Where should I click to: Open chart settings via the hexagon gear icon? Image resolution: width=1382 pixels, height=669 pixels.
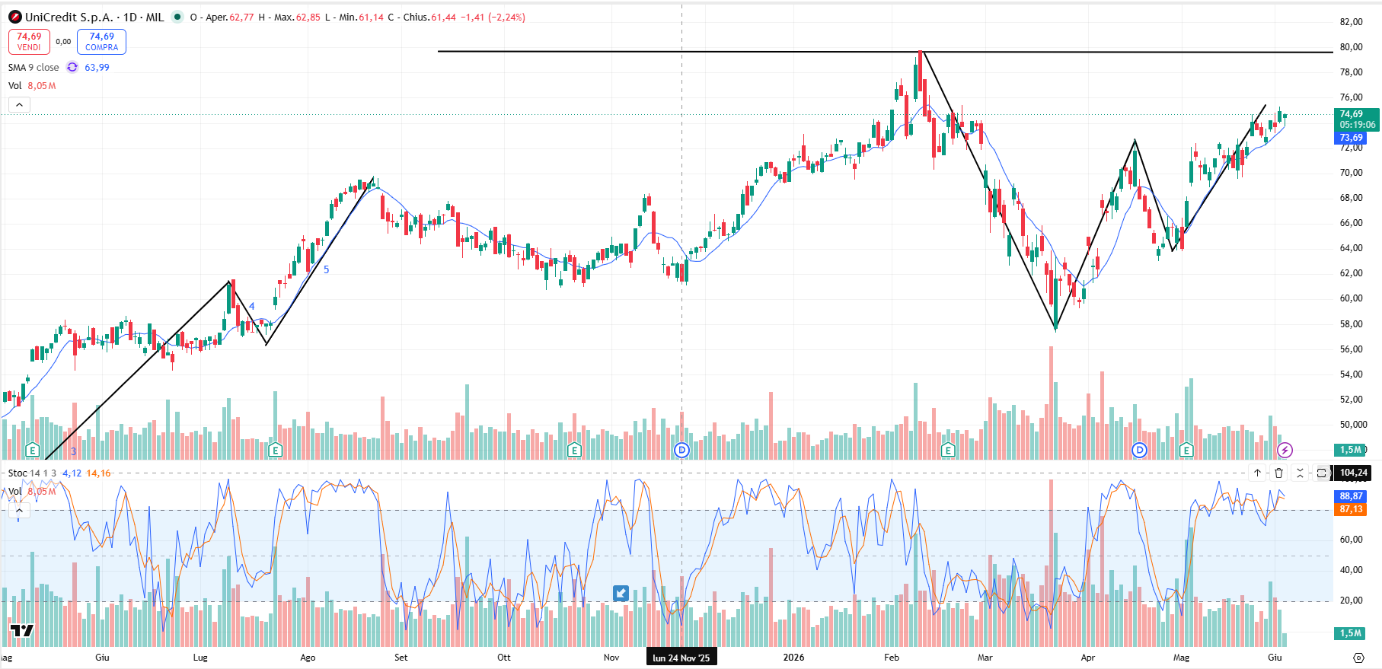coord(1357,657)
